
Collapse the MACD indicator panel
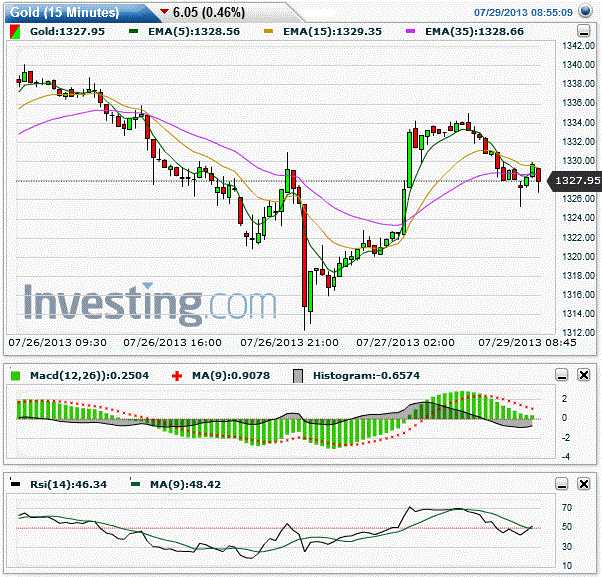click(x=562, y=375)
